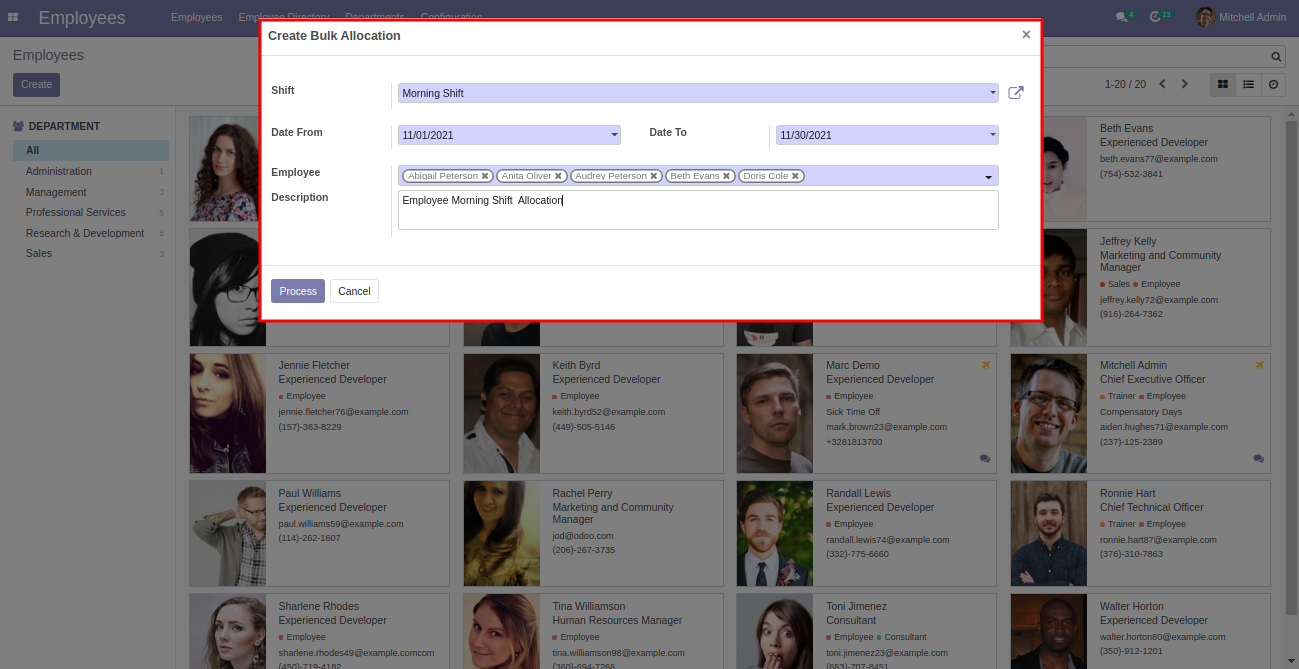Open Mitchell Admin user menu
The image size is (1299, 669).
(1241, 17)
